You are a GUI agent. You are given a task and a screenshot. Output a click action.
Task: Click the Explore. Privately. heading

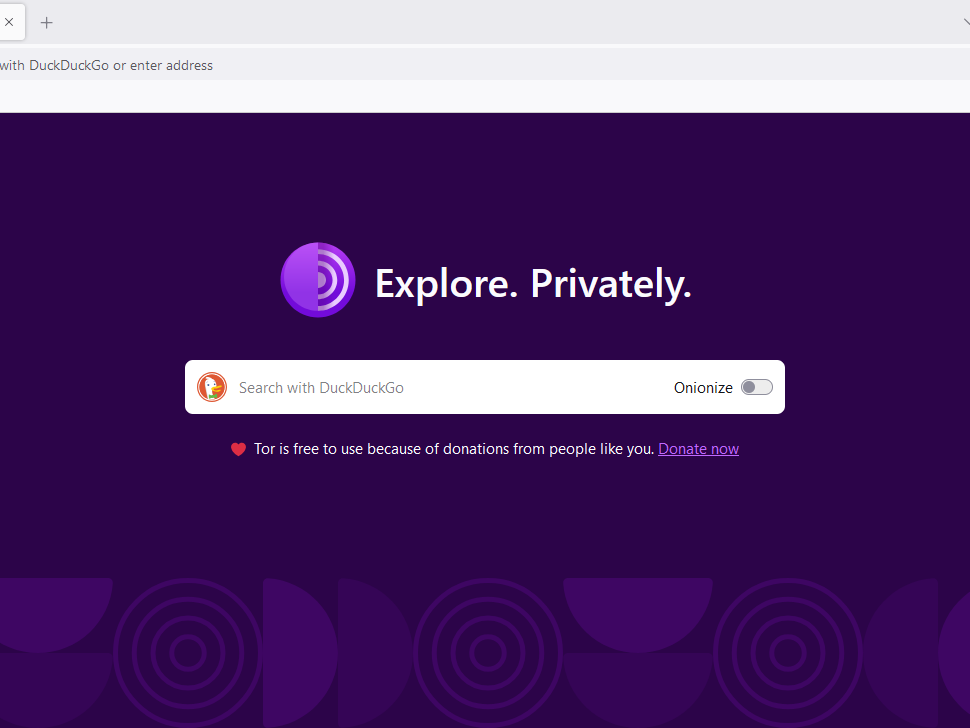tap(533, 284)
